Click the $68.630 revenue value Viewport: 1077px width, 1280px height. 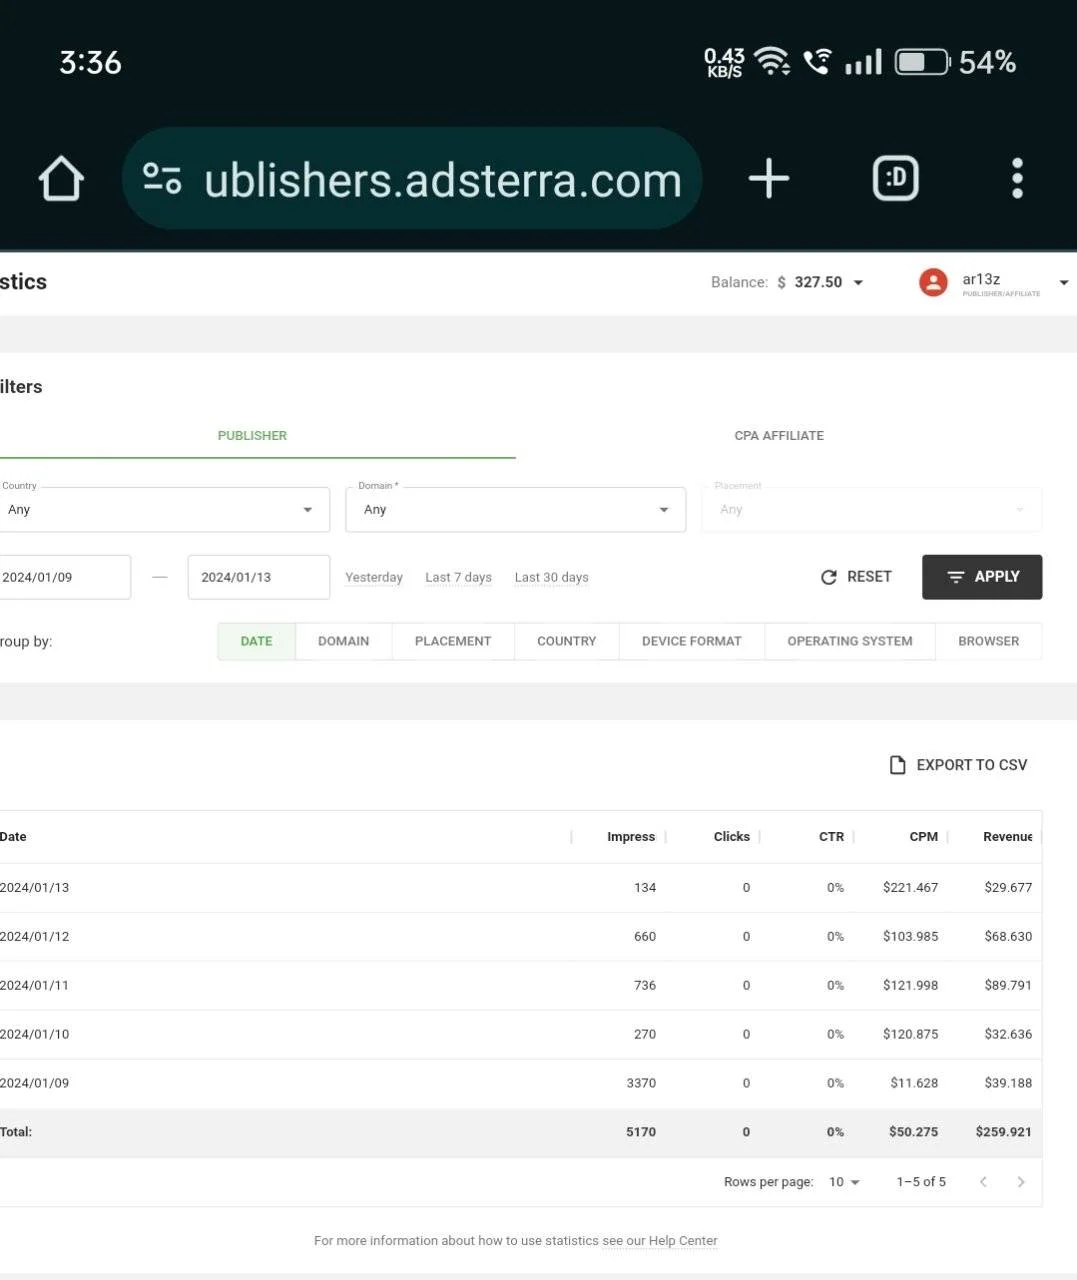1008,937
